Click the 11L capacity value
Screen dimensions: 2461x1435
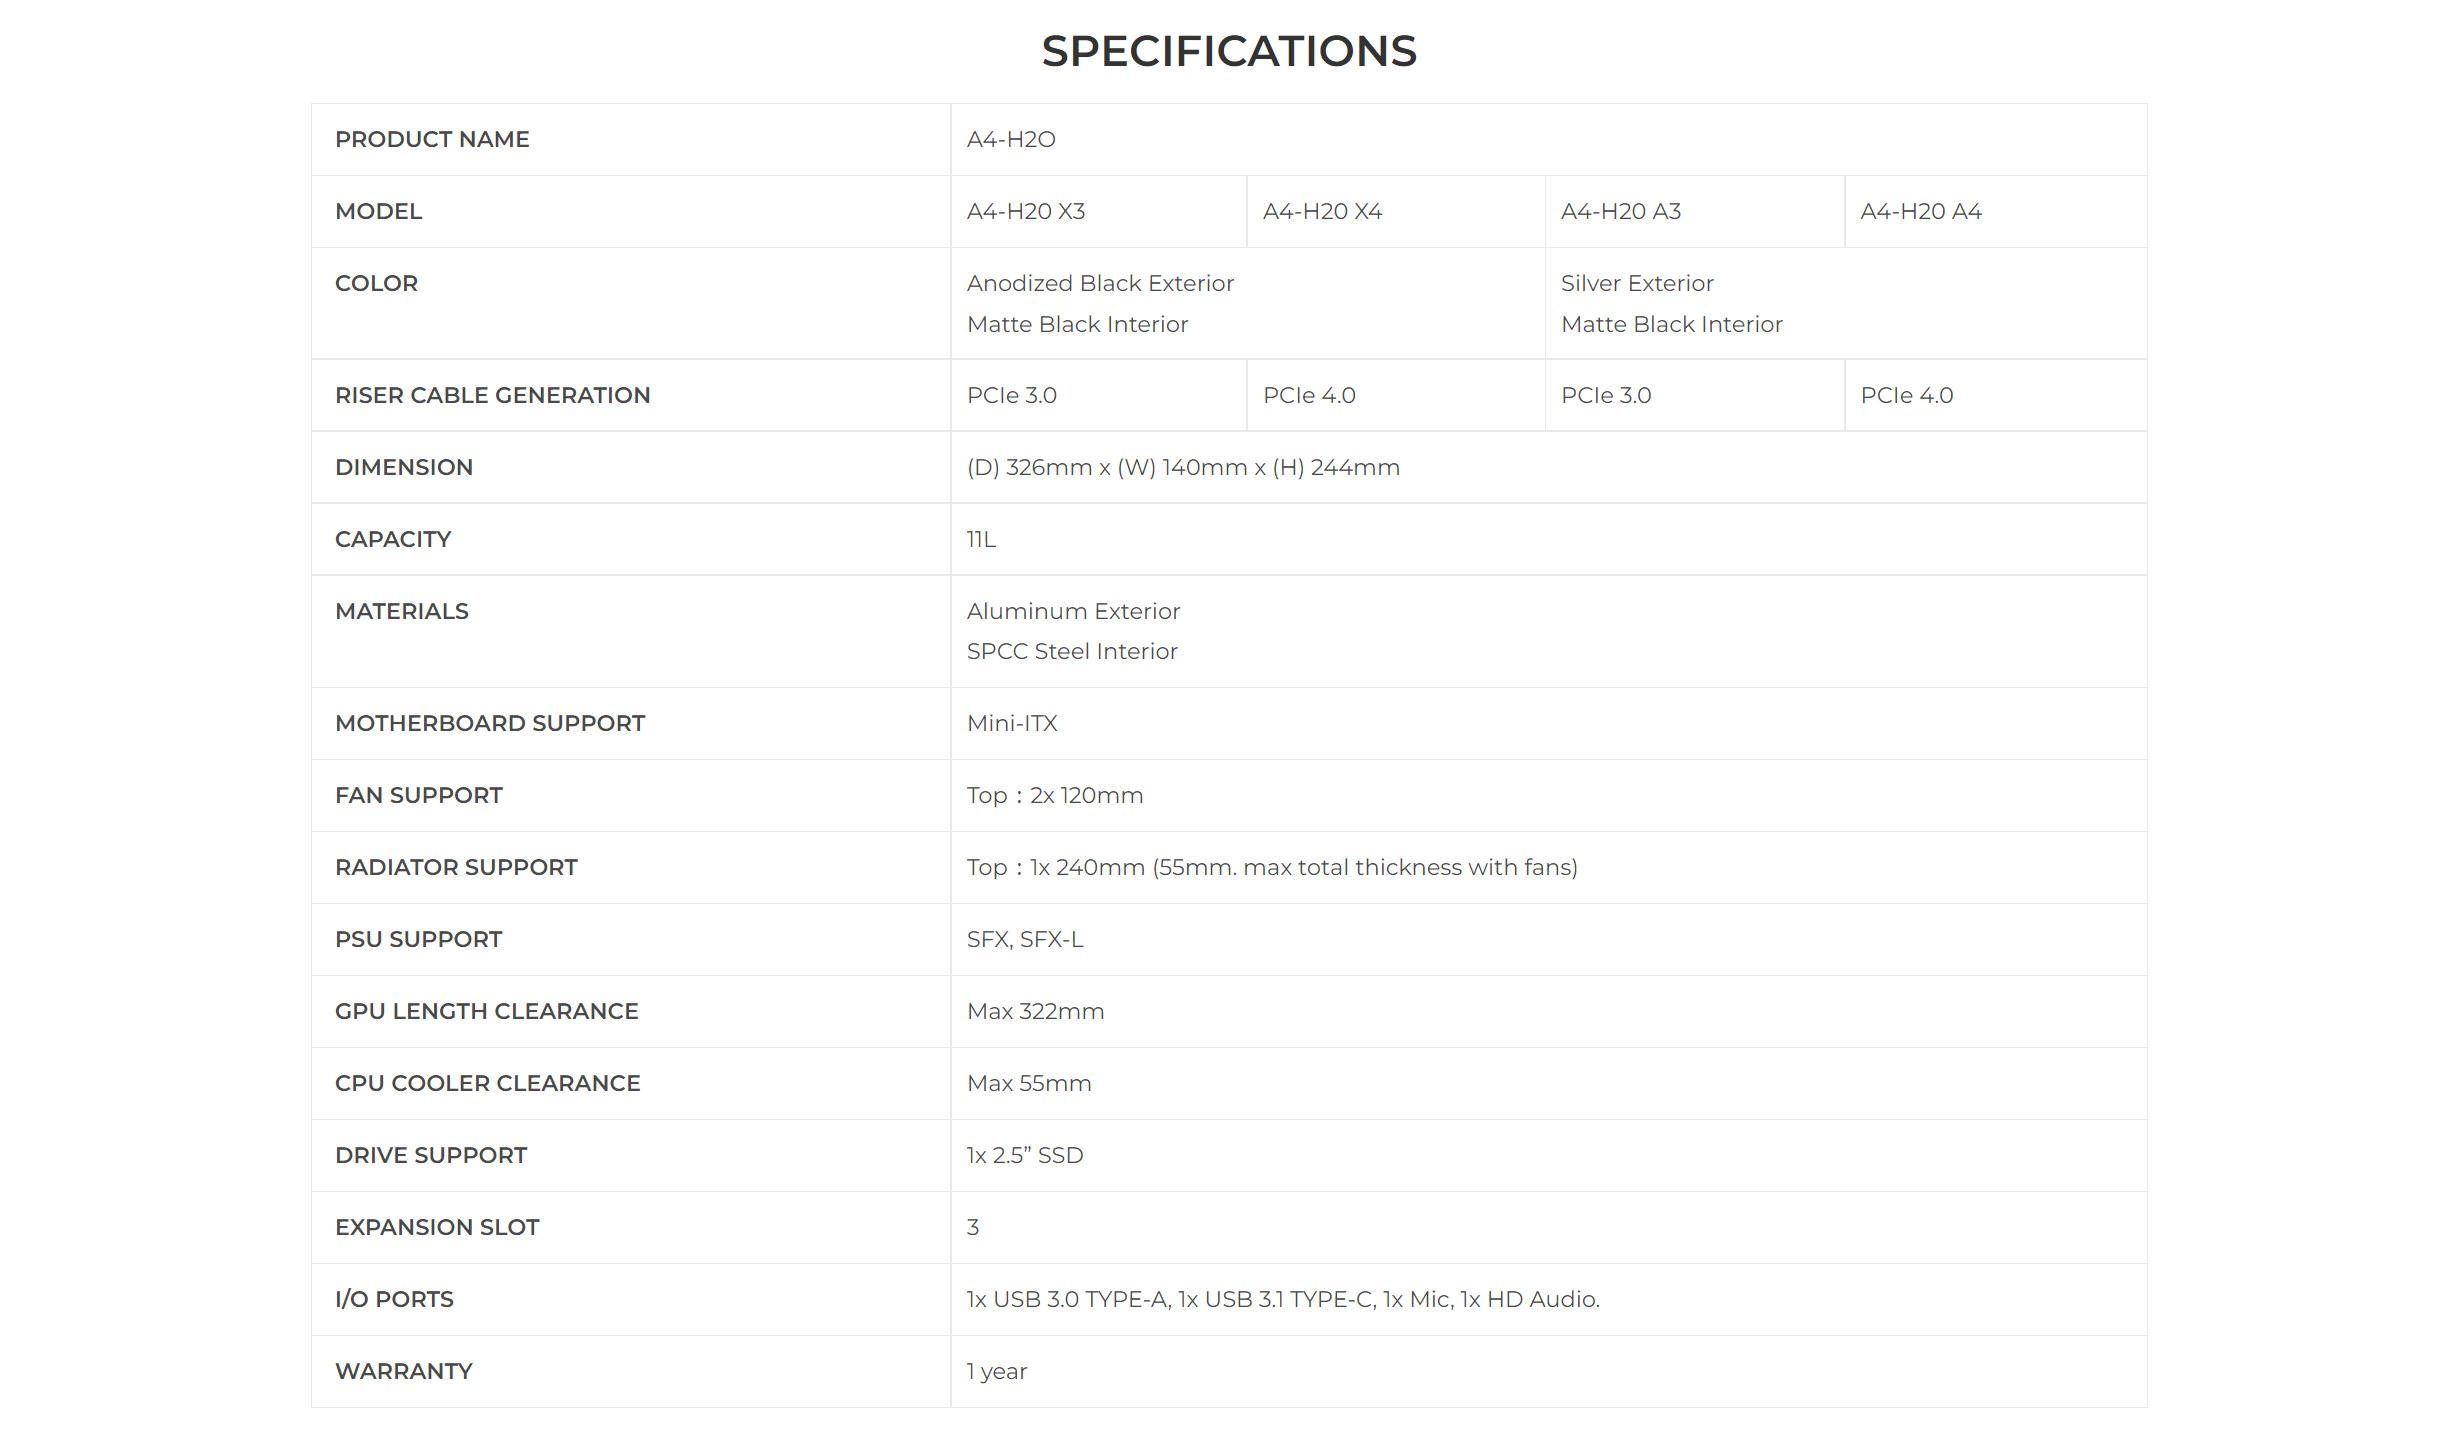[x=981, y=539]
